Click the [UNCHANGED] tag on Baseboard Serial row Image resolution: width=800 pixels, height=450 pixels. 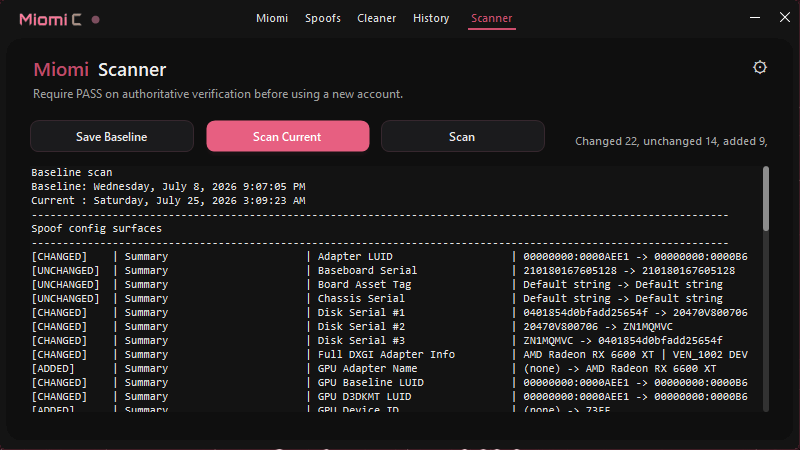point(65,270)
